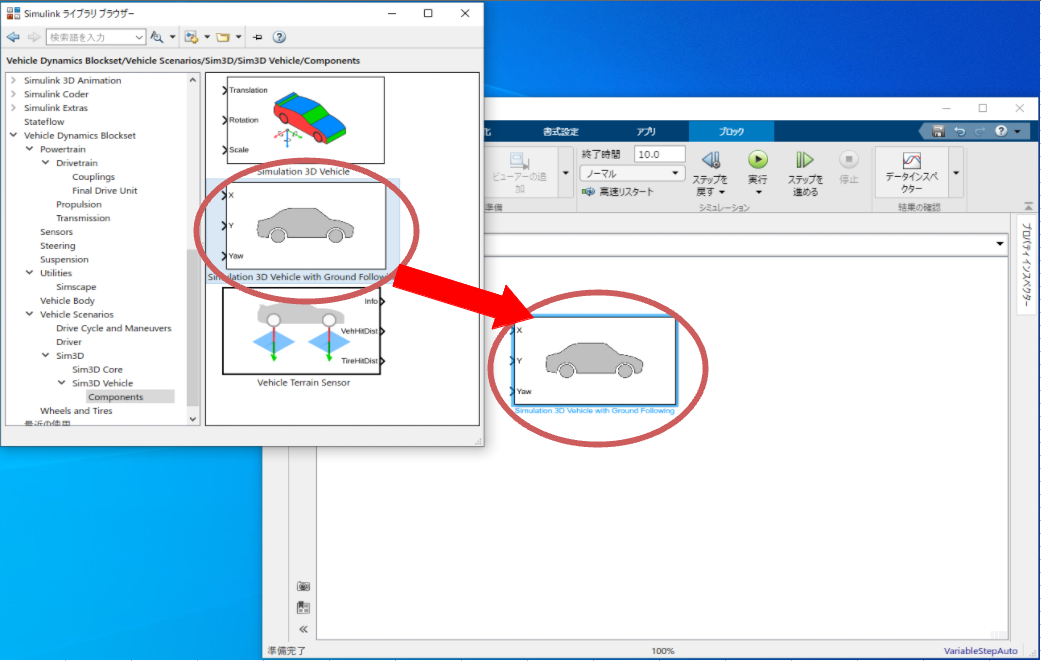Click the Step Back (ステップを戻す) button
Viewport: 1041px width, 661px height.
pyautogui.click(x=710, y=173)
